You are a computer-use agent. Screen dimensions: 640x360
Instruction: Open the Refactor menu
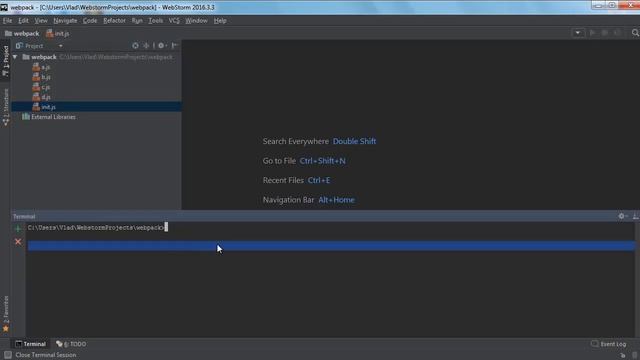[114, 20]
